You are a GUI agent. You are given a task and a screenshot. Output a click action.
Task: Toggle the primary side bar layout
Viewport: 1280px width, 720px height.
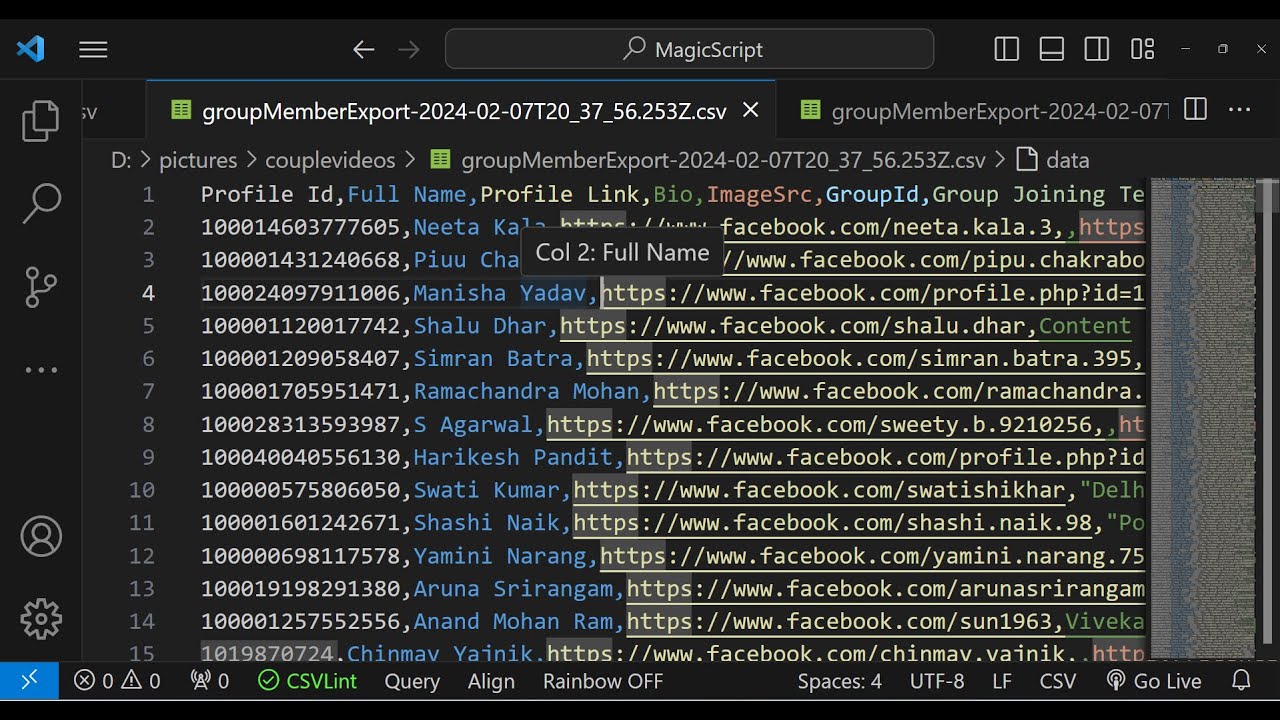1007,49
